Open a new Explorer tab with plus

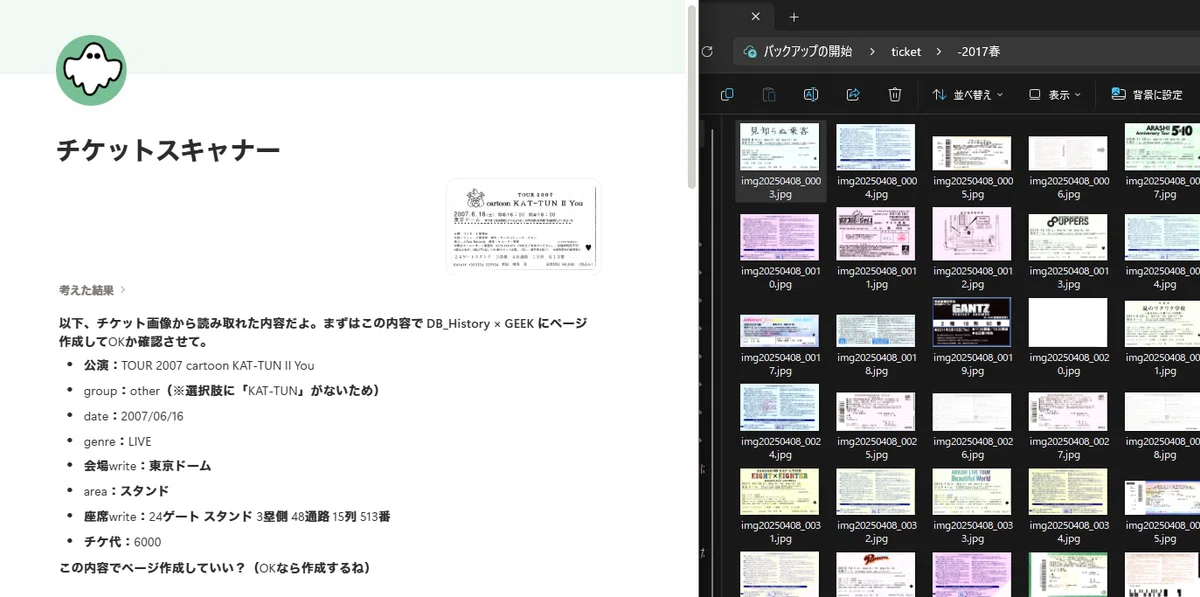(x=794, y=17)
